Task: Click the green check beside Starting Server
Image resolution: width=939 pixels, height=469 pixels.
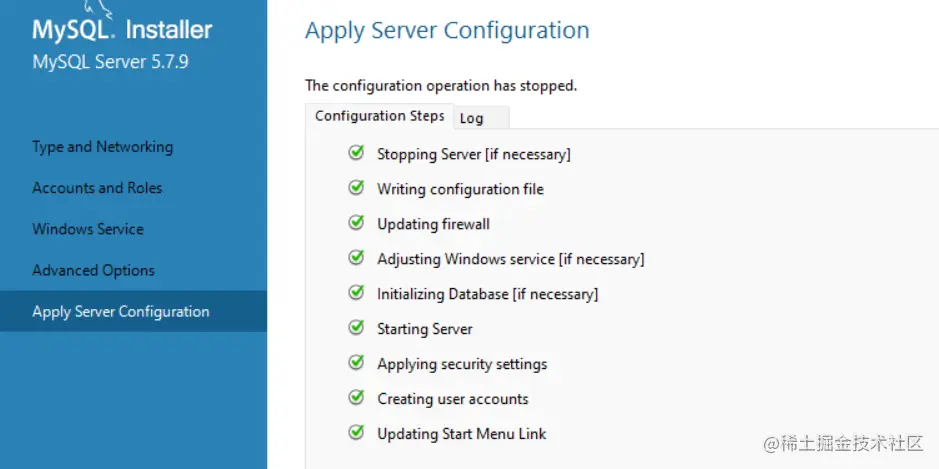Action: [356, 327]
